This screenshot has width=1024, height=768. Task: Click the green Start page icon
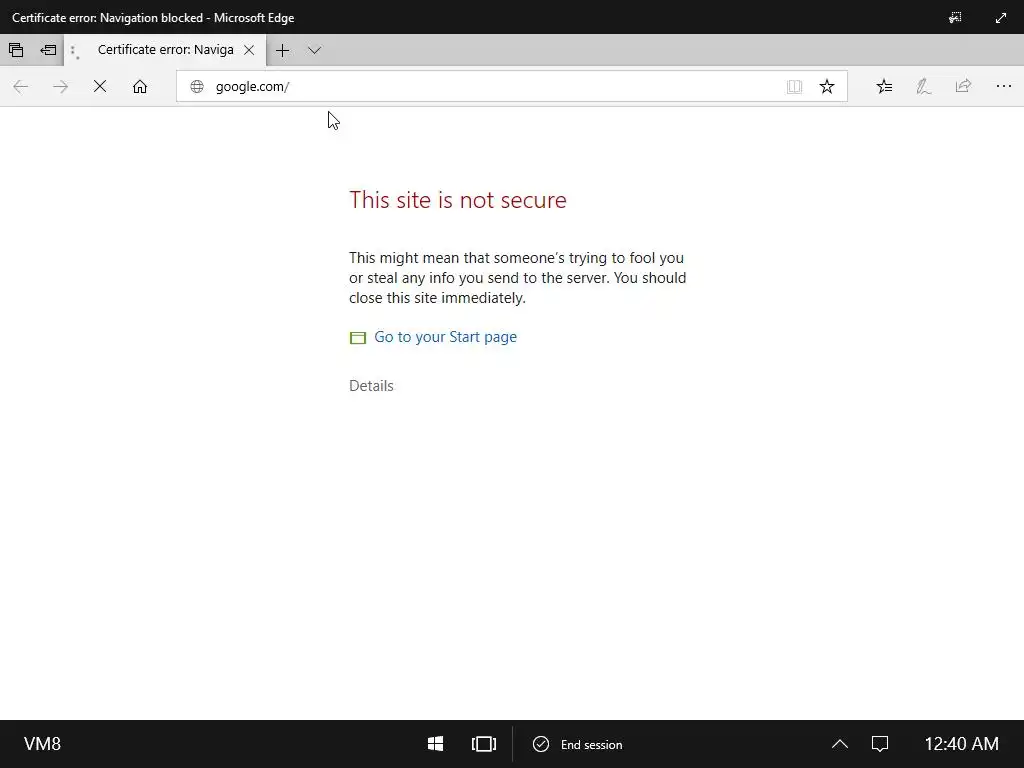pos(357,338)
